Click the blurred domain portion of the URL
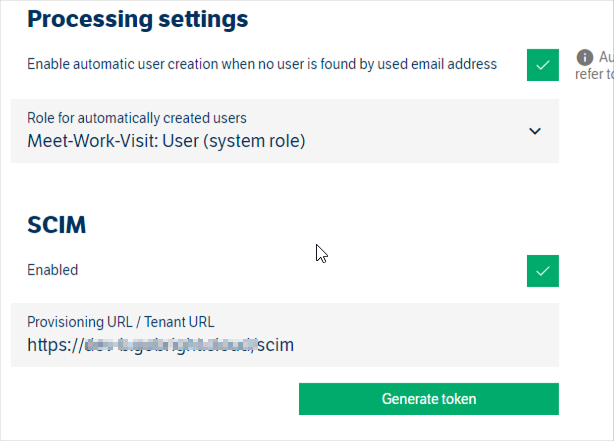The width and height of the screenshot is (614, 441). pos(170,345)
